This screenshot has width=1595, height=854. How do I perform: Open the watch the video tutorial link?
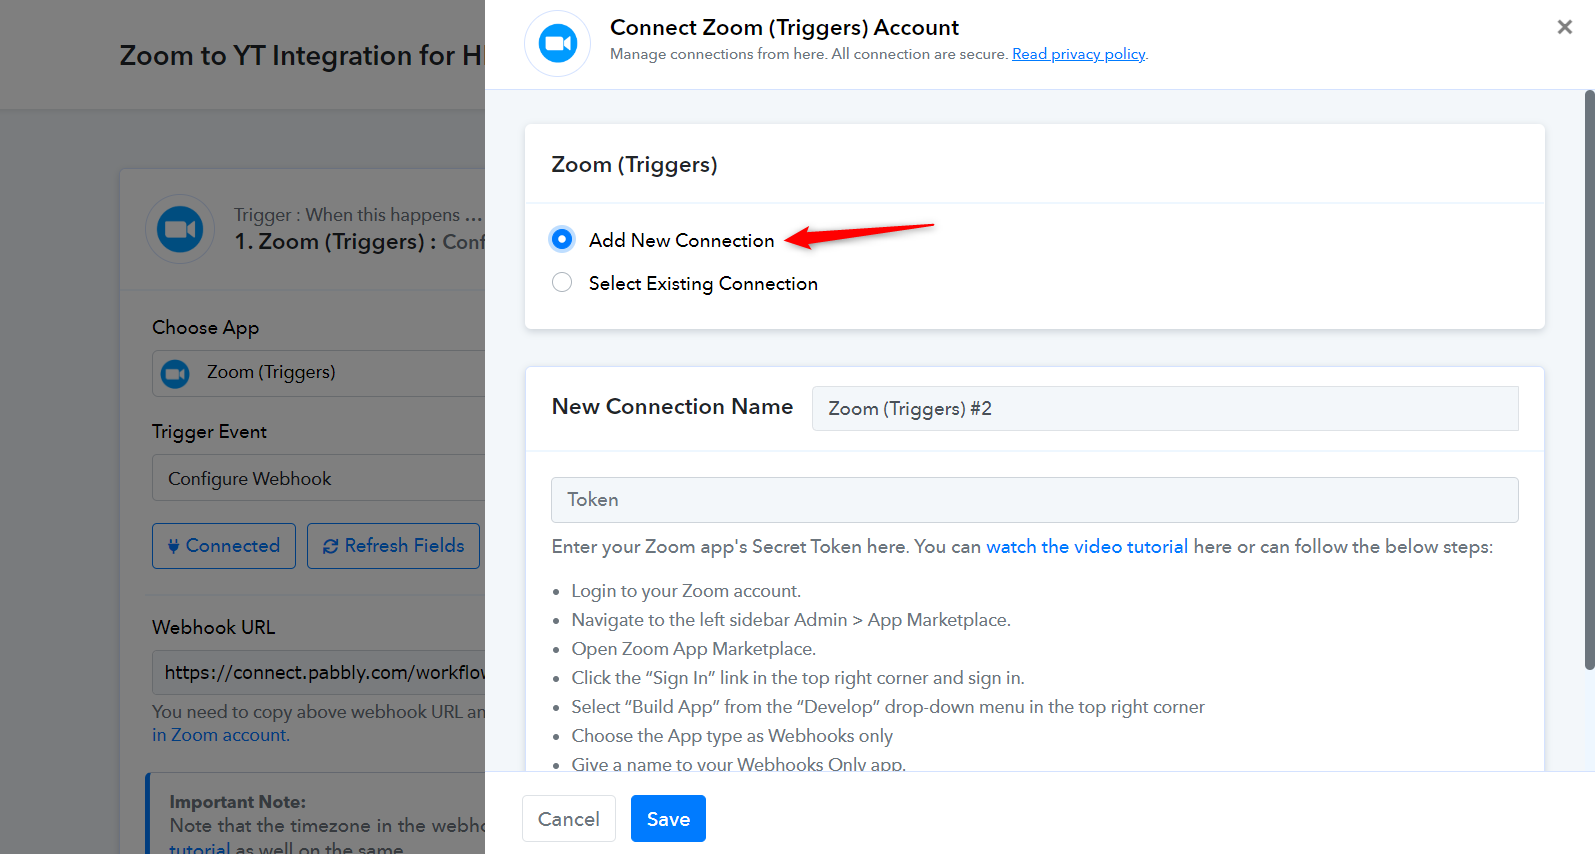click(1087, 547)
